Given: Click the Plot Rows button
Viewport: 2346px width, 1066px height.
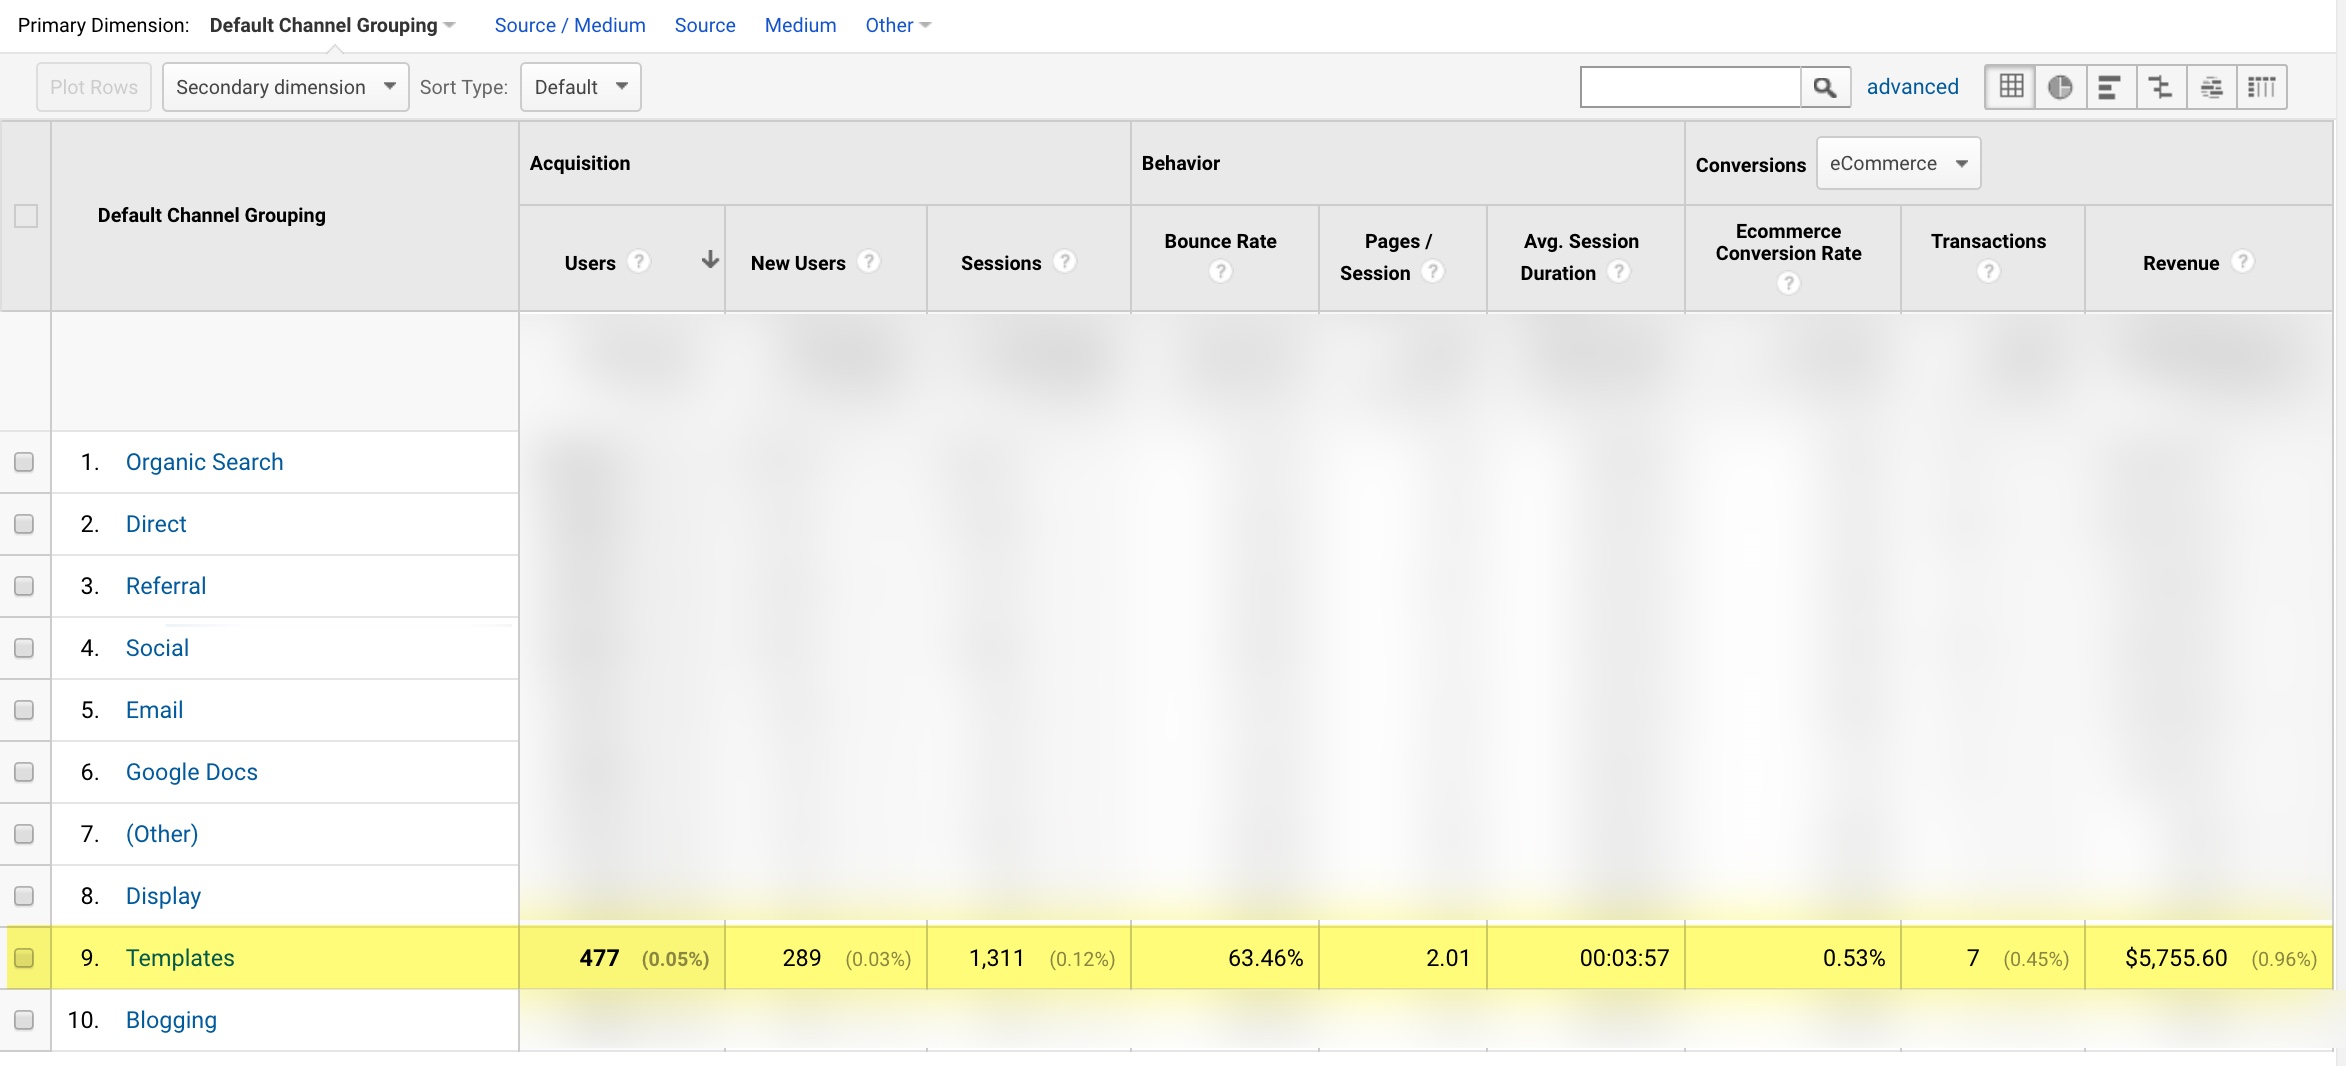Looking at the screenshot, I should coord(94,87).
